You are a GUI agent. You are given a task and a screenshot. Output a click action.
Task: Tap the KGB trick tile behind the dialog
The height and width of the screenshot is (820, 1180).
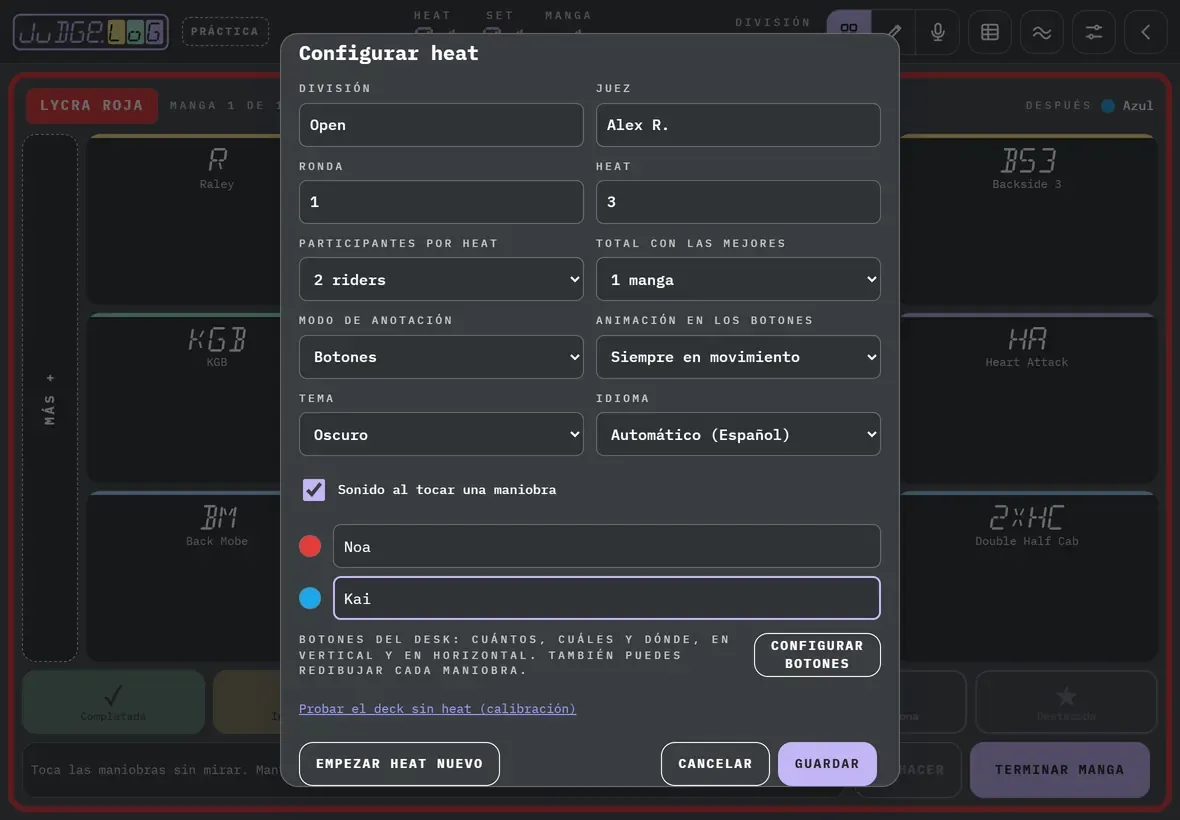point(185,397)
